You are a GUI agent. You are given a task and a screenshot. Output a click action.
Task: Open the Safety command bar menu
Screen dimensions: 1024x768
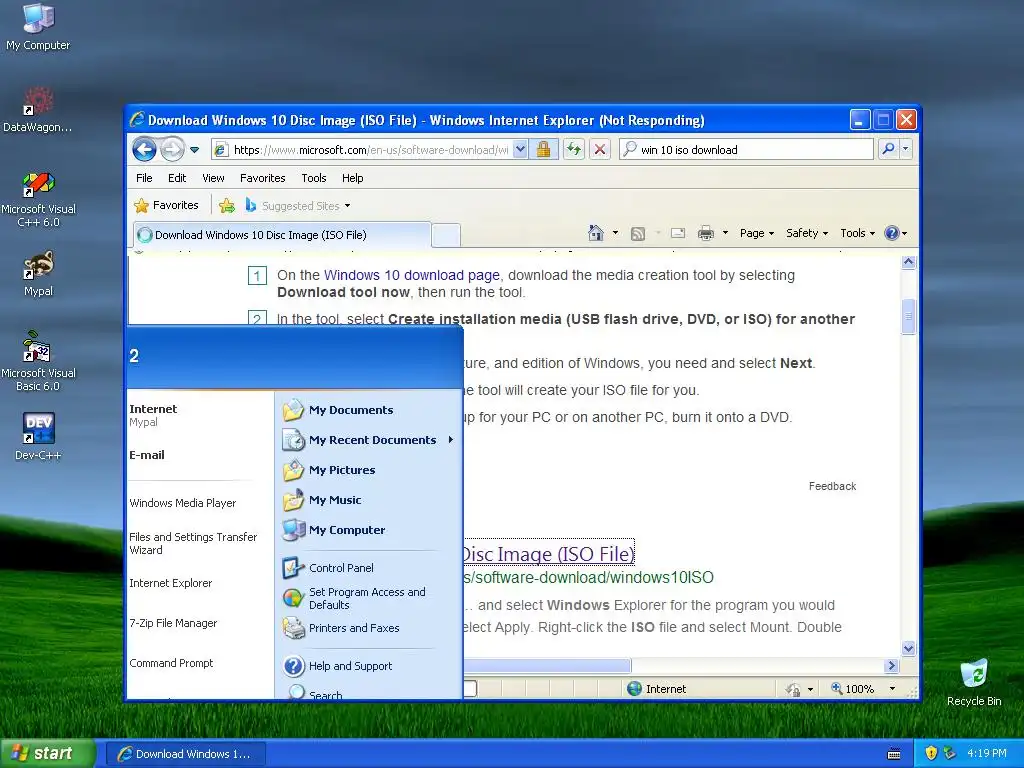[807, 233]
